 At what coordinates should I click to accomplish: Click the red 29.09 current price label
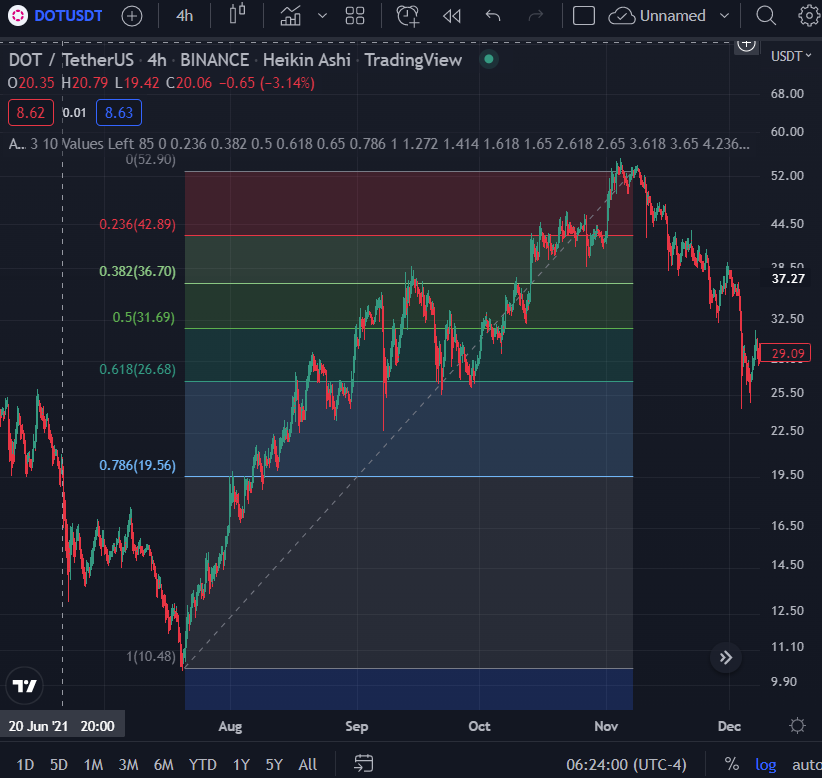tap(785, 353)
